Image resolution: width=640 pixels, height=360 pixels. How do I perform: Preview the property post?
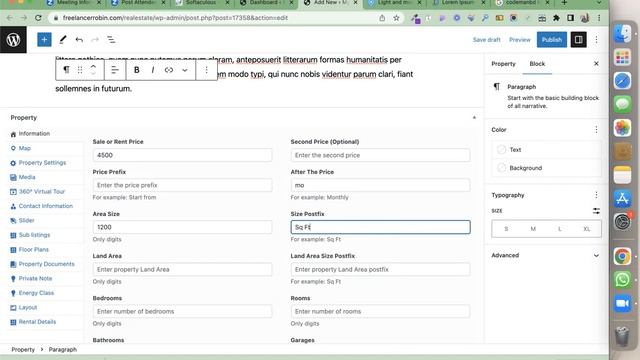520,40
